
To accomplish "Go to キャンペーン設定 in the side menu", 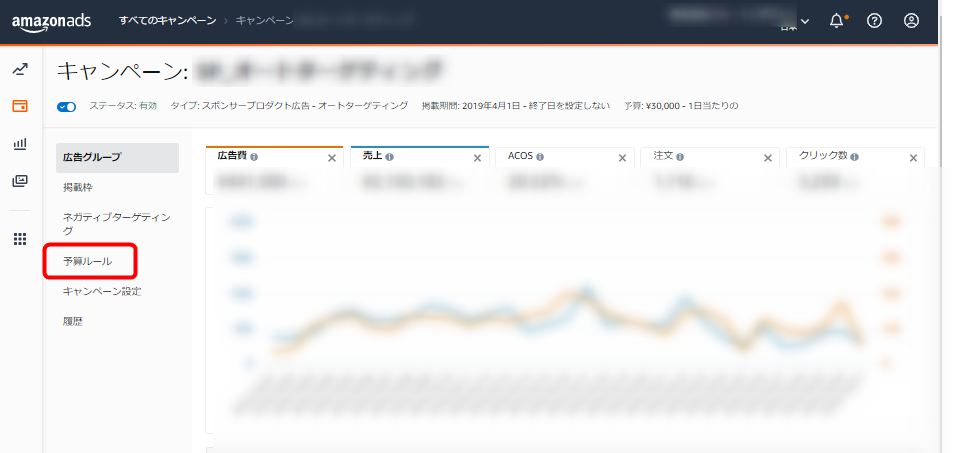I will tap(102, 291).
